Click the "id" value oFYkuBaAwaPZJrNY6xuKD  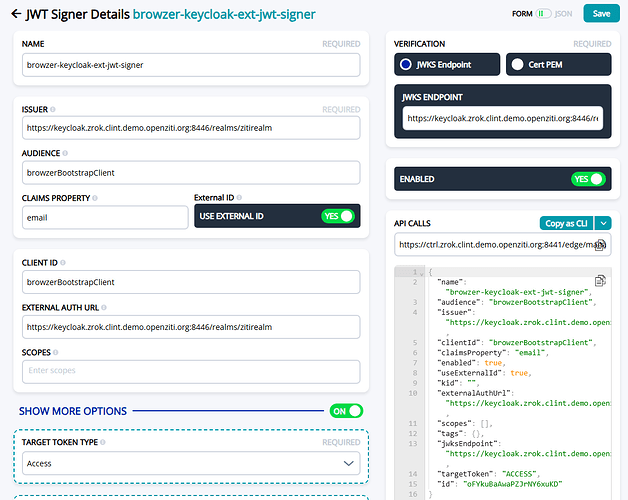pyautogui.click(x=512, y=484)
